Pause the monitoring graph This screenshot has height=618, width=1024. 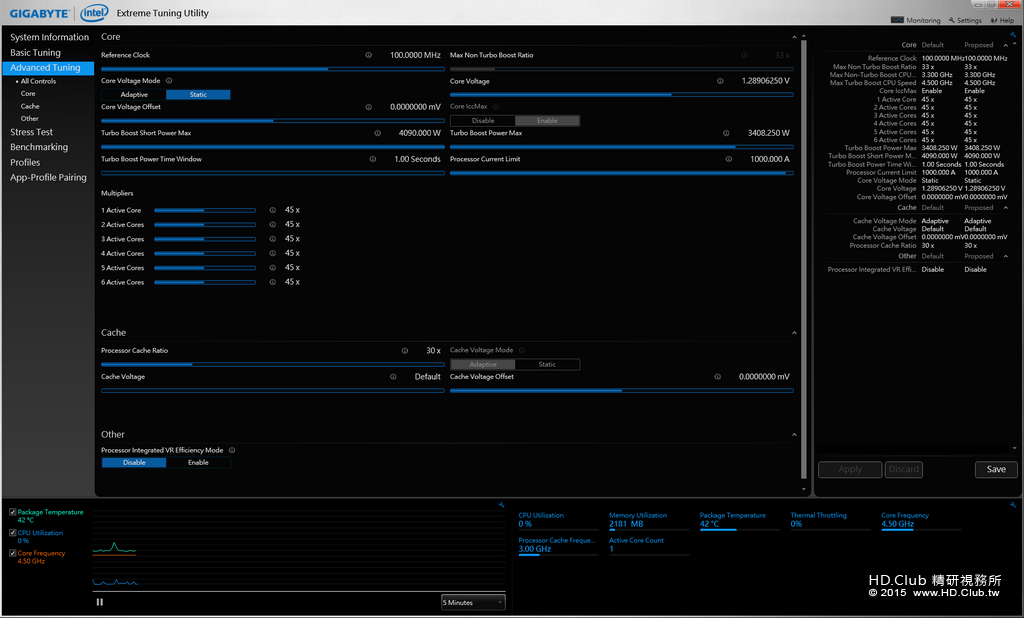(x=99, y=602)
